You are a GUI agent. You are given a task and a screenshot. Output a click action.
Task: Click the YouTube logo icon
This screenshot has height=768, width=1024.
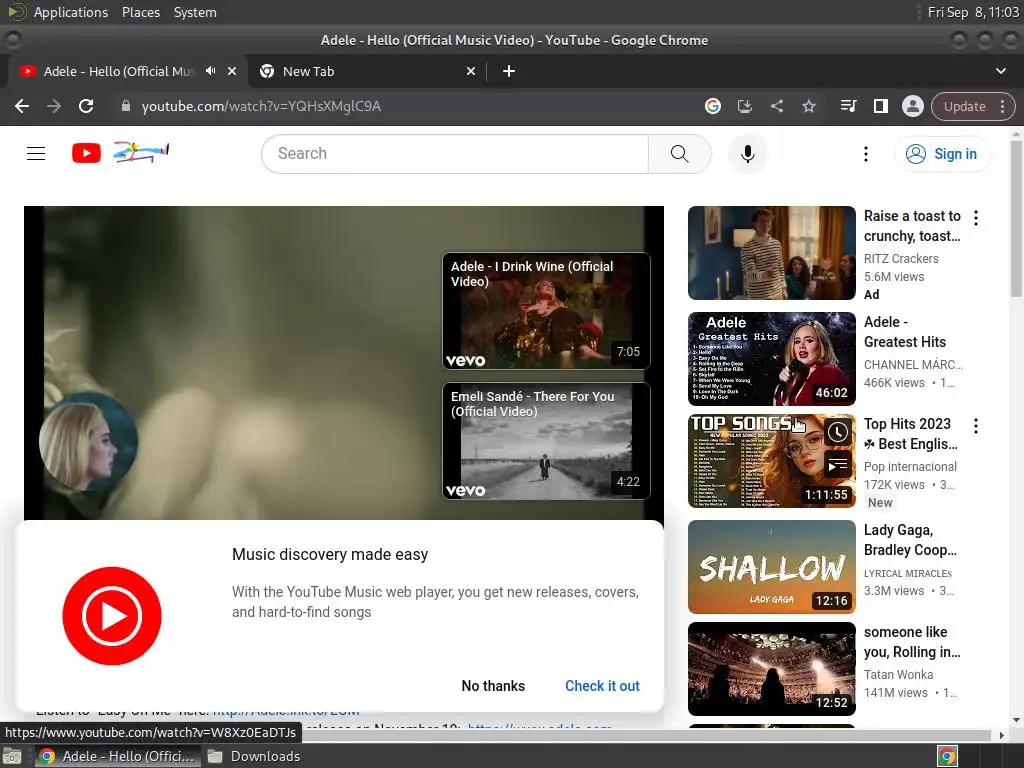coord(86,153)
